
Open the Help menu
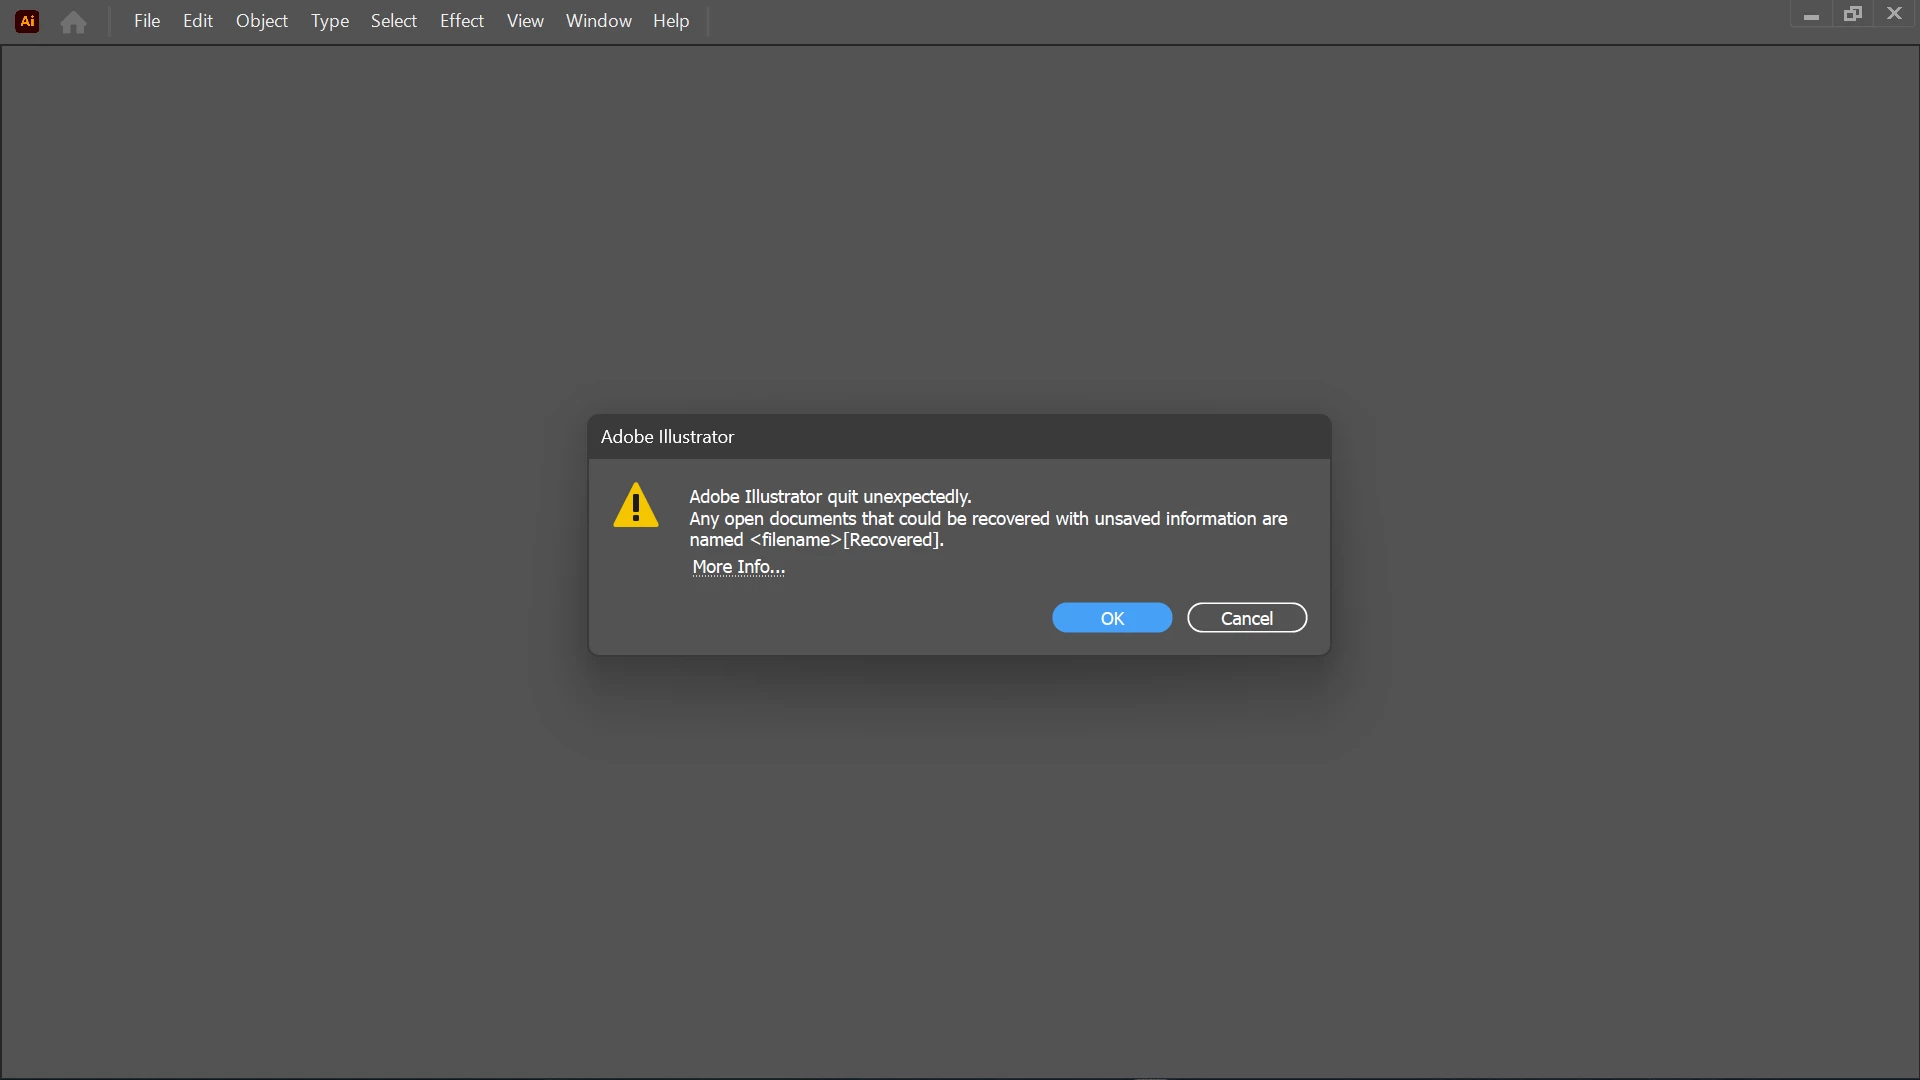pyautogui.click(x=671, y=21)
